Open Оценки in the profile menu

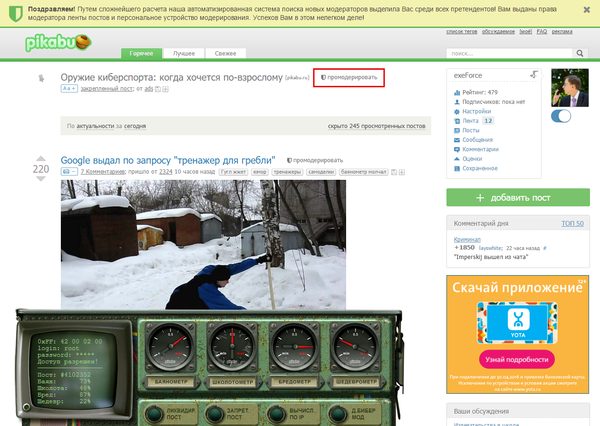(x=468, y=159)
